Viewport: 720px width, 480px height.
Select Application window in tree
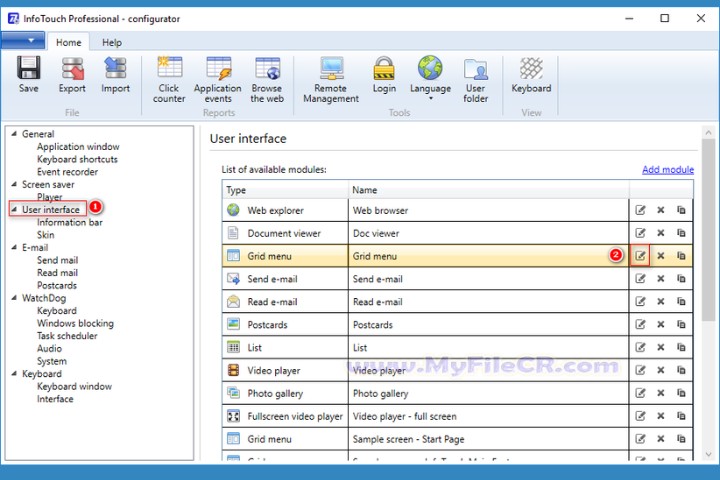[x=78, y=147]
